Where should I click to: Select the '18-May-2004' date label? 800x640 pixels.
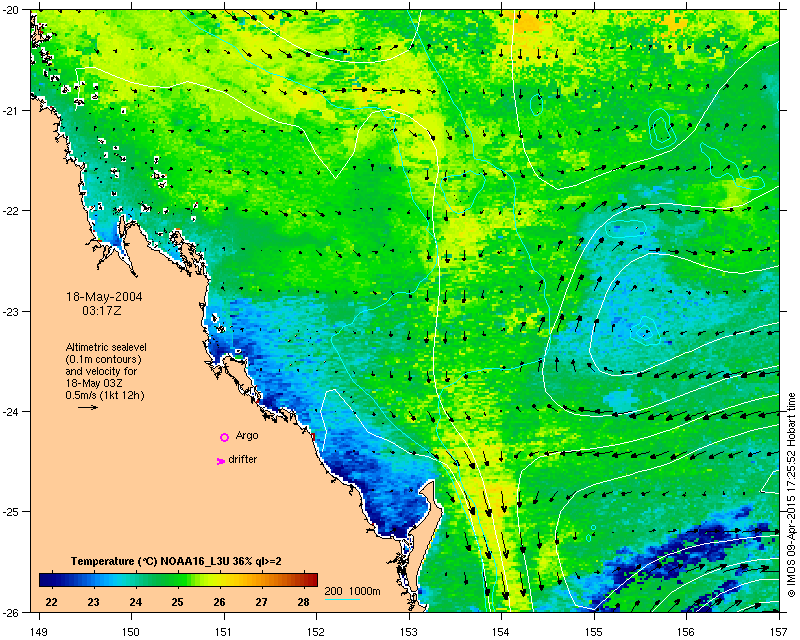104,297
